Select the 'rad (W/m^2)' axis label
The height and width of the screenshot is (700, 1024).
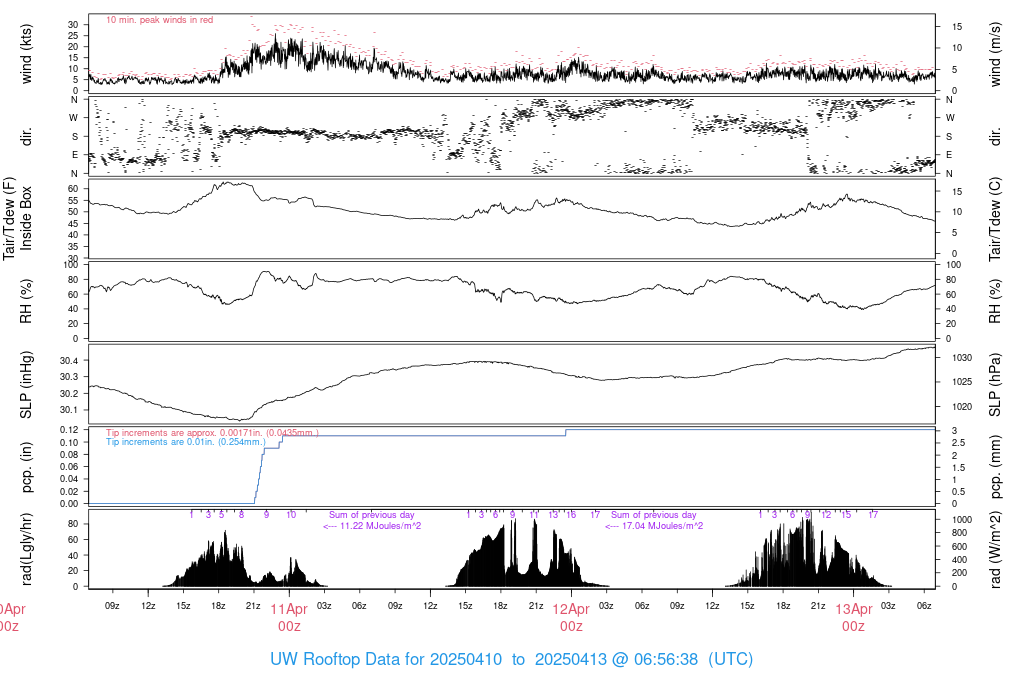[995, 549]
